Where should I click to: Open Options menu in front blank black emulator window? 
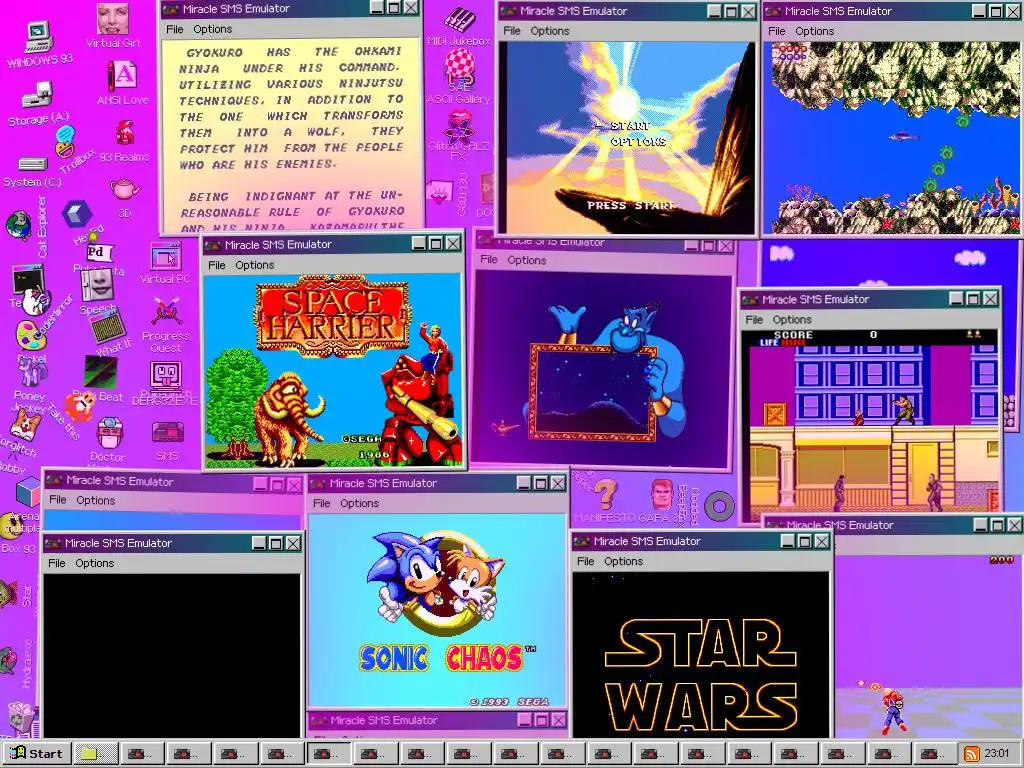tap(95, 564)
